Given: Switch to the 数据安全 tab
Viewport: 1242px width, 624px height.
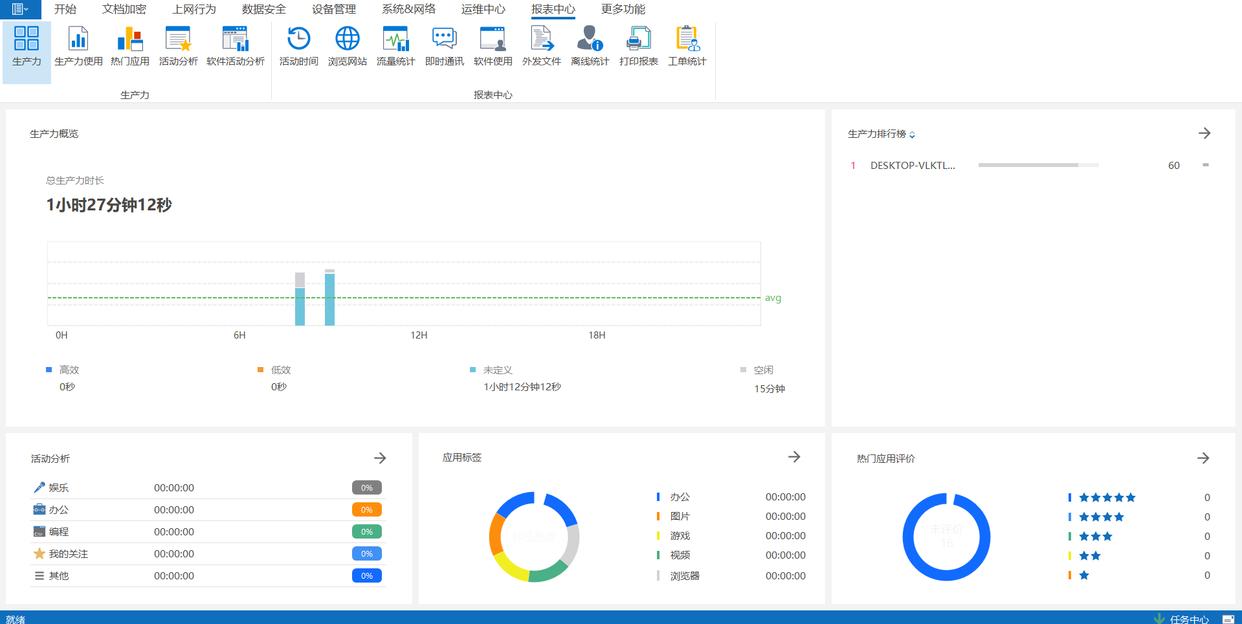Looking at the screenshot, I should 264,9.
